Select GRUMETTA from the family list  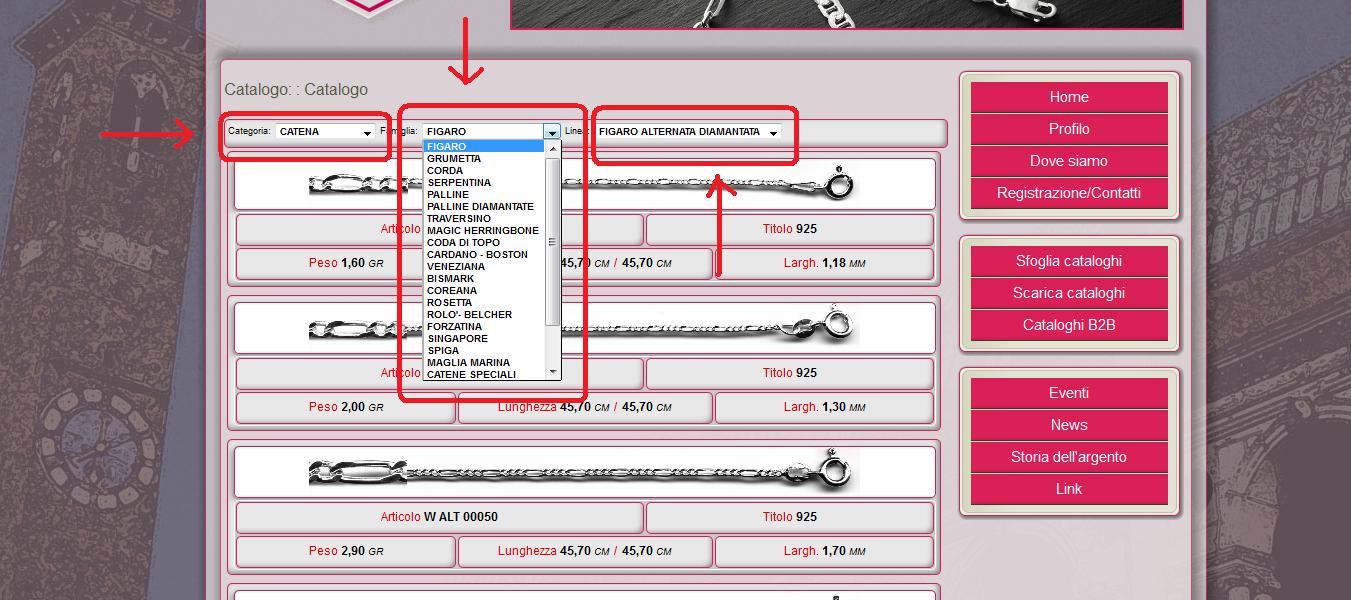454,159
